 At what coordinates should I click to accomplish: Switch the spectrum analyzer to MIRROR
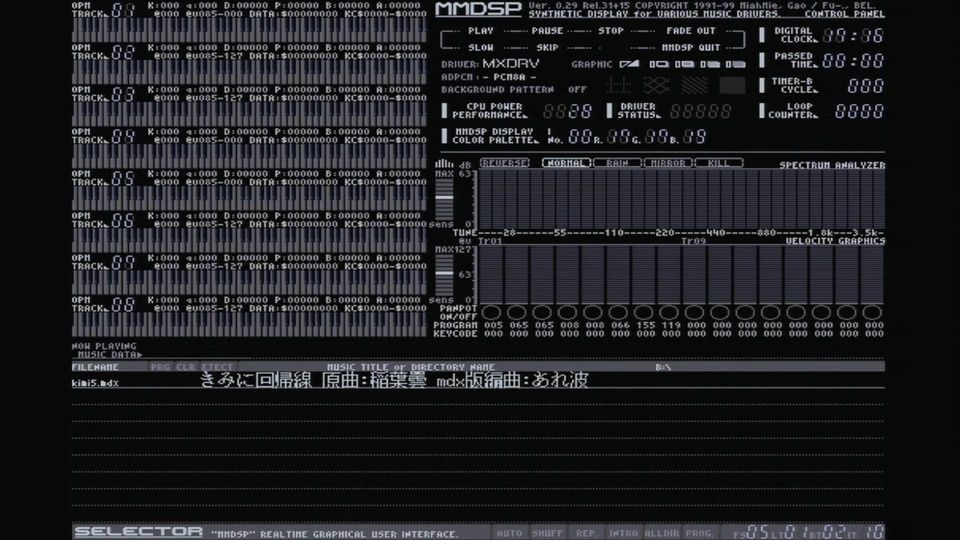coord(668,163)
